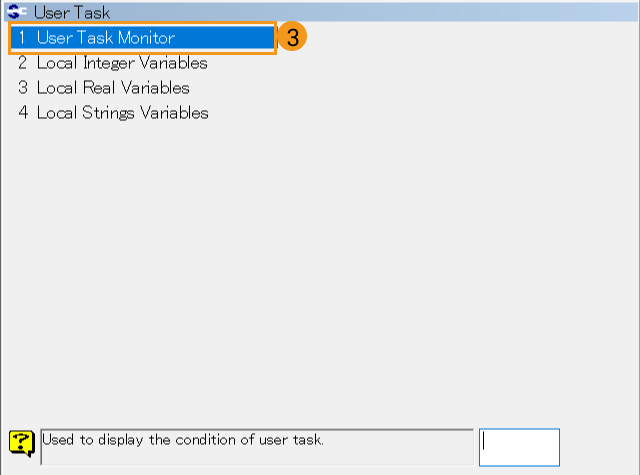
Task: Open Local Strings Variables entry
Action: 122,113
